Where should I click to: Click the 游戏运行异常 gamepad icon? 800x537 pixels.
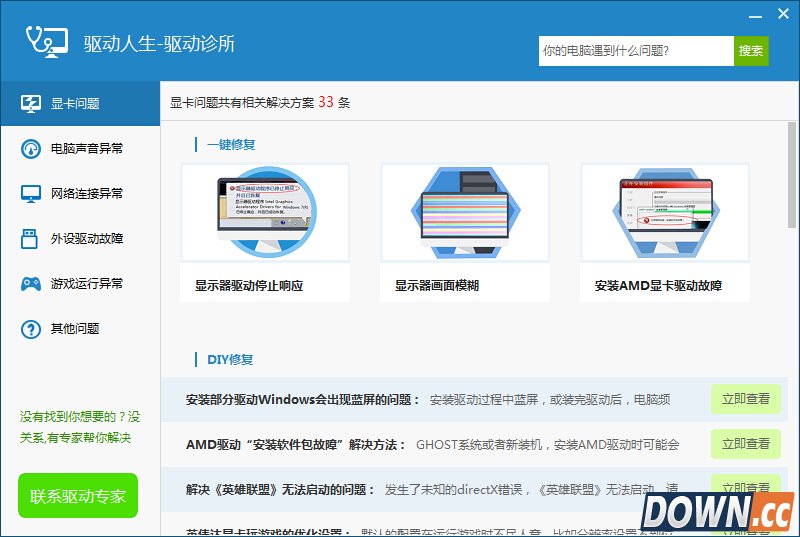point(31,284)
